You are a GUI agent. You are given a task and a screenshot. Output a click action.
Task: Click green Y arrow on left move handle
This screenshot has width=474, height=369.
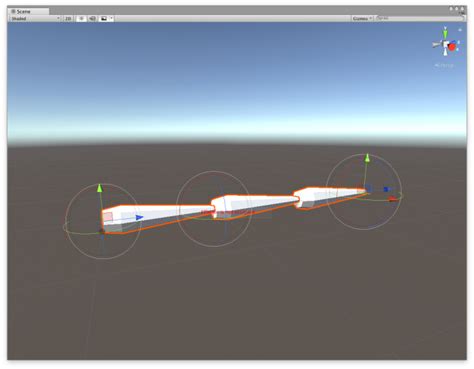coord(100,188)
